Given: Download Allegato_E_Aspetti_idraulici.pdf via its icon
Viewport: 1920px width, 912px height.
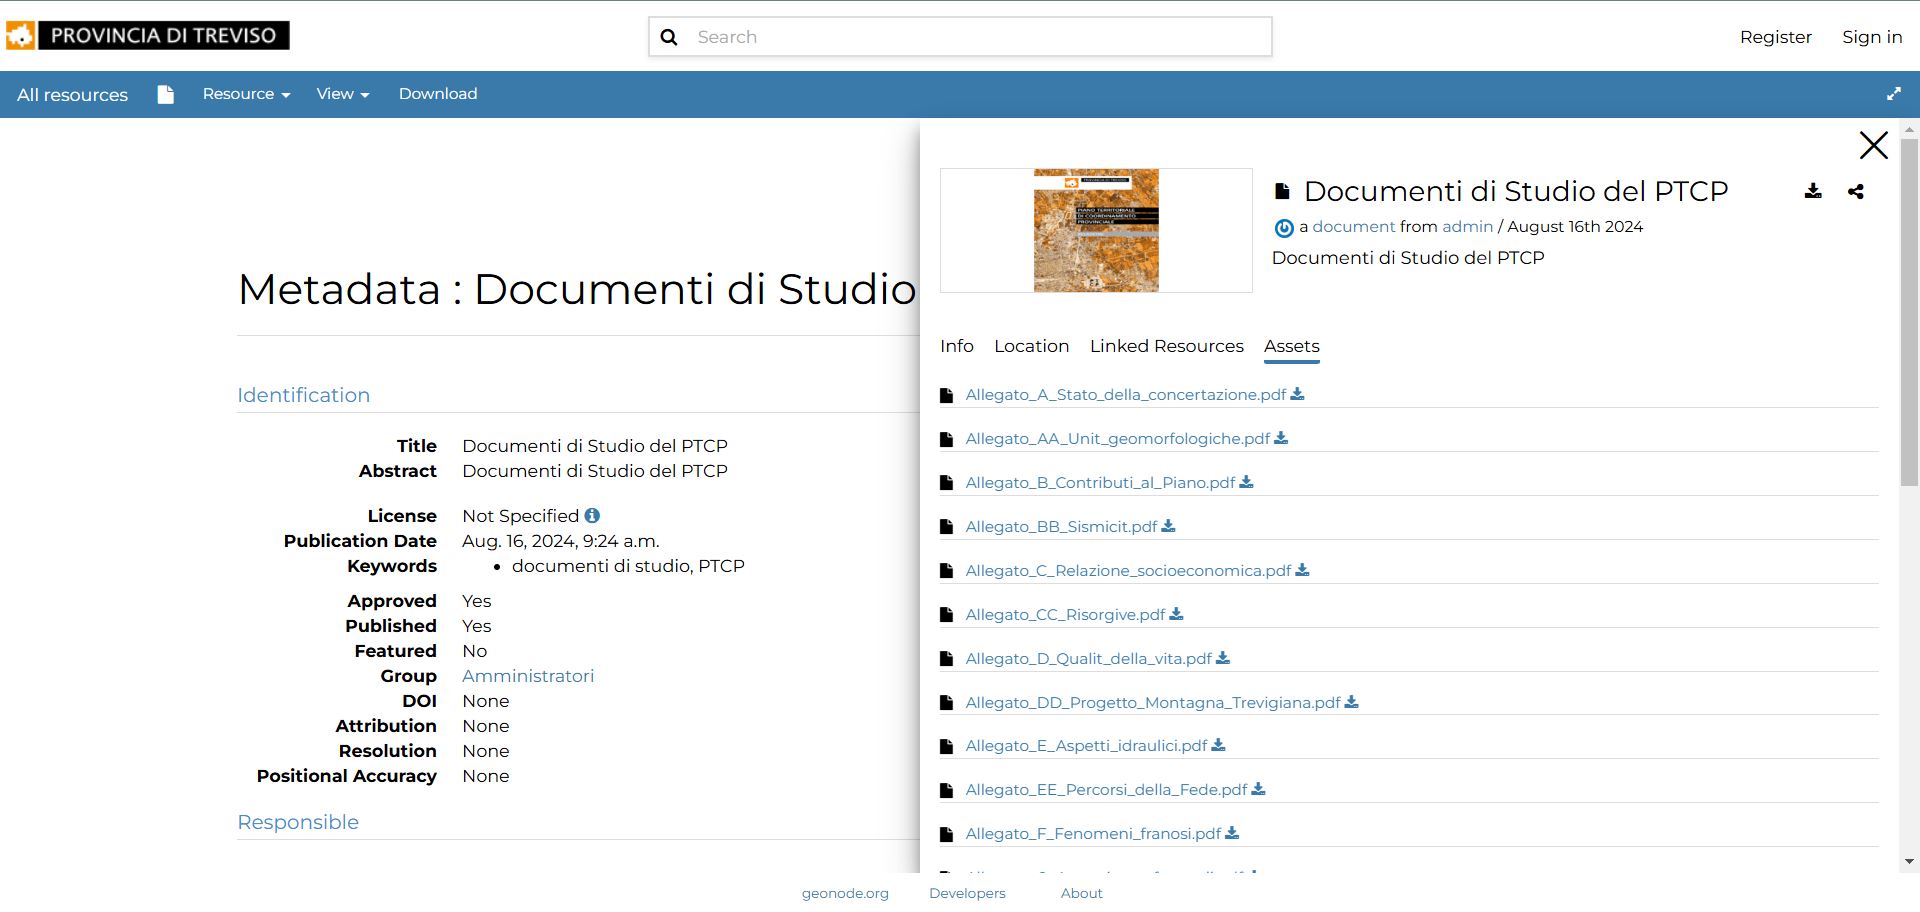Looking at the screenshot, I should point(1218,745).
